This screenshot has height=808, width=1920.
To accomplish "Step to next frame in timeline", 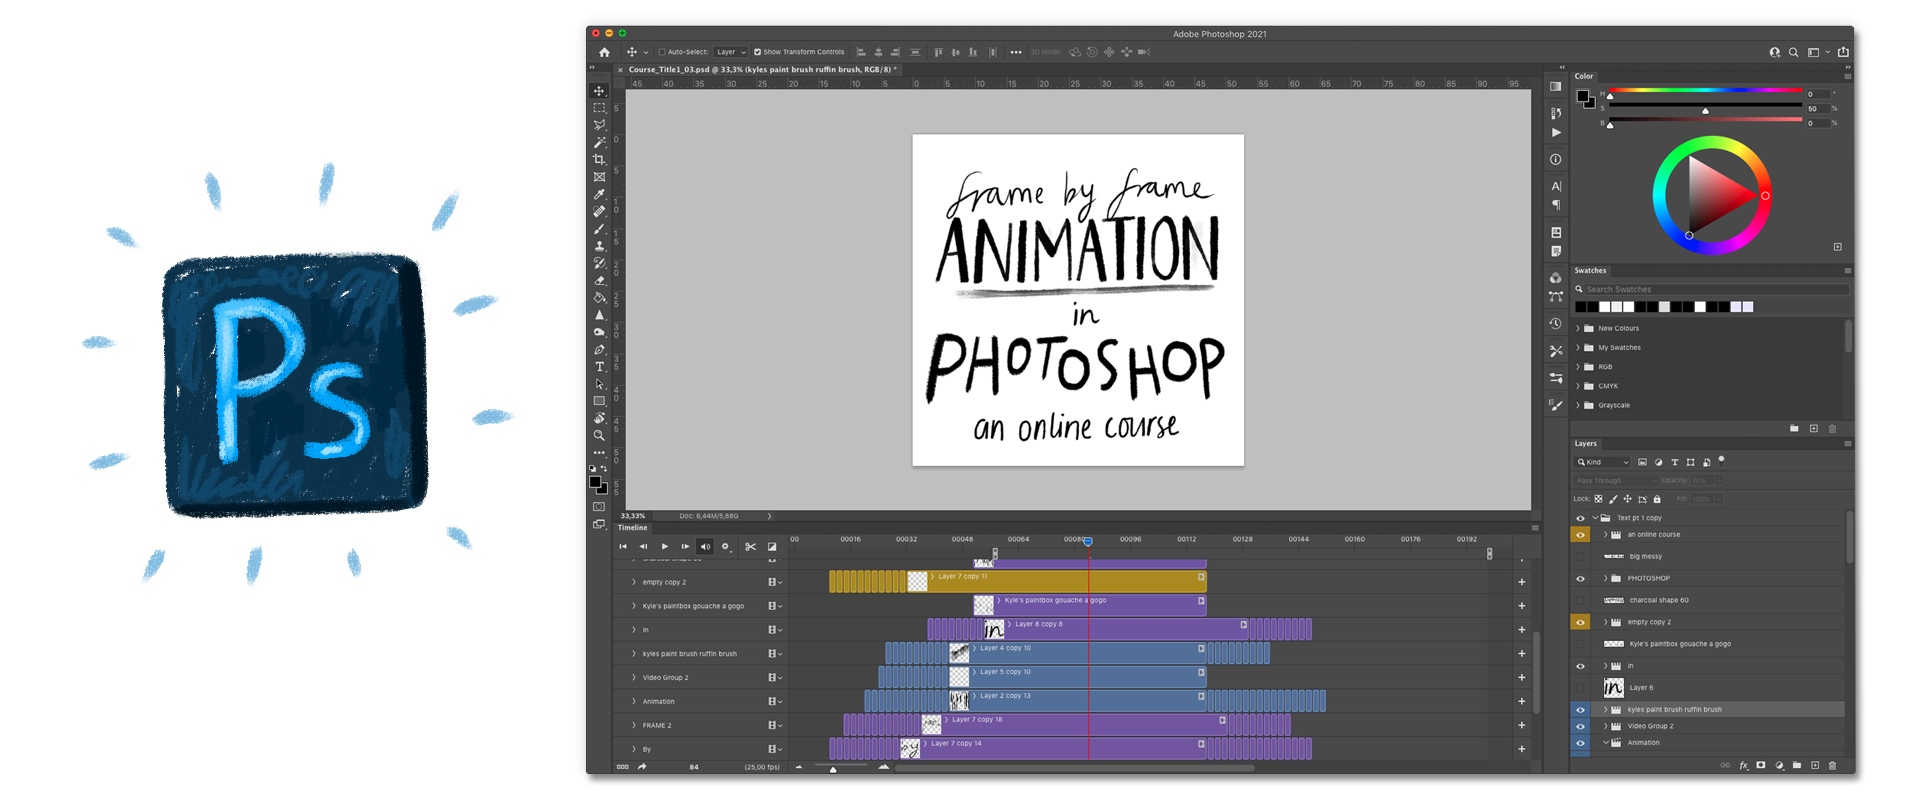I will coord(685,547).
